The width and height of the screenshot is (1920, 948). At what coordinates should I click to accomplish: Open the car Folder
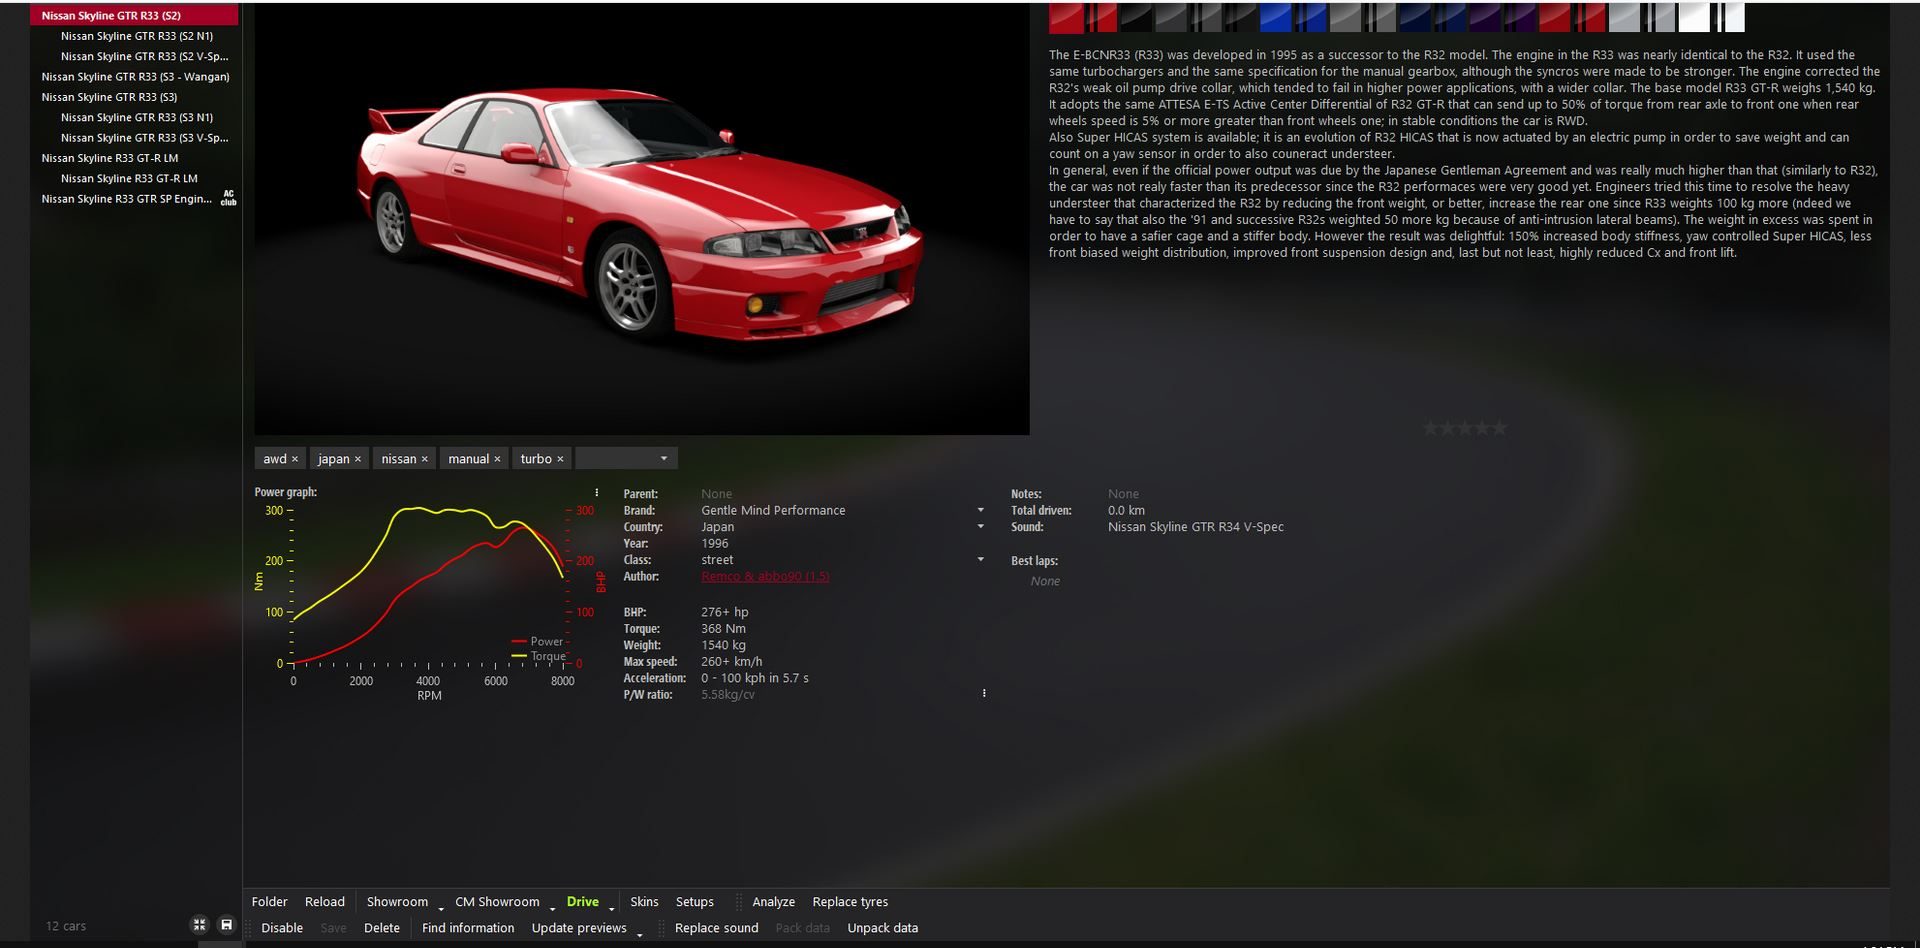[x=269, y=902]
